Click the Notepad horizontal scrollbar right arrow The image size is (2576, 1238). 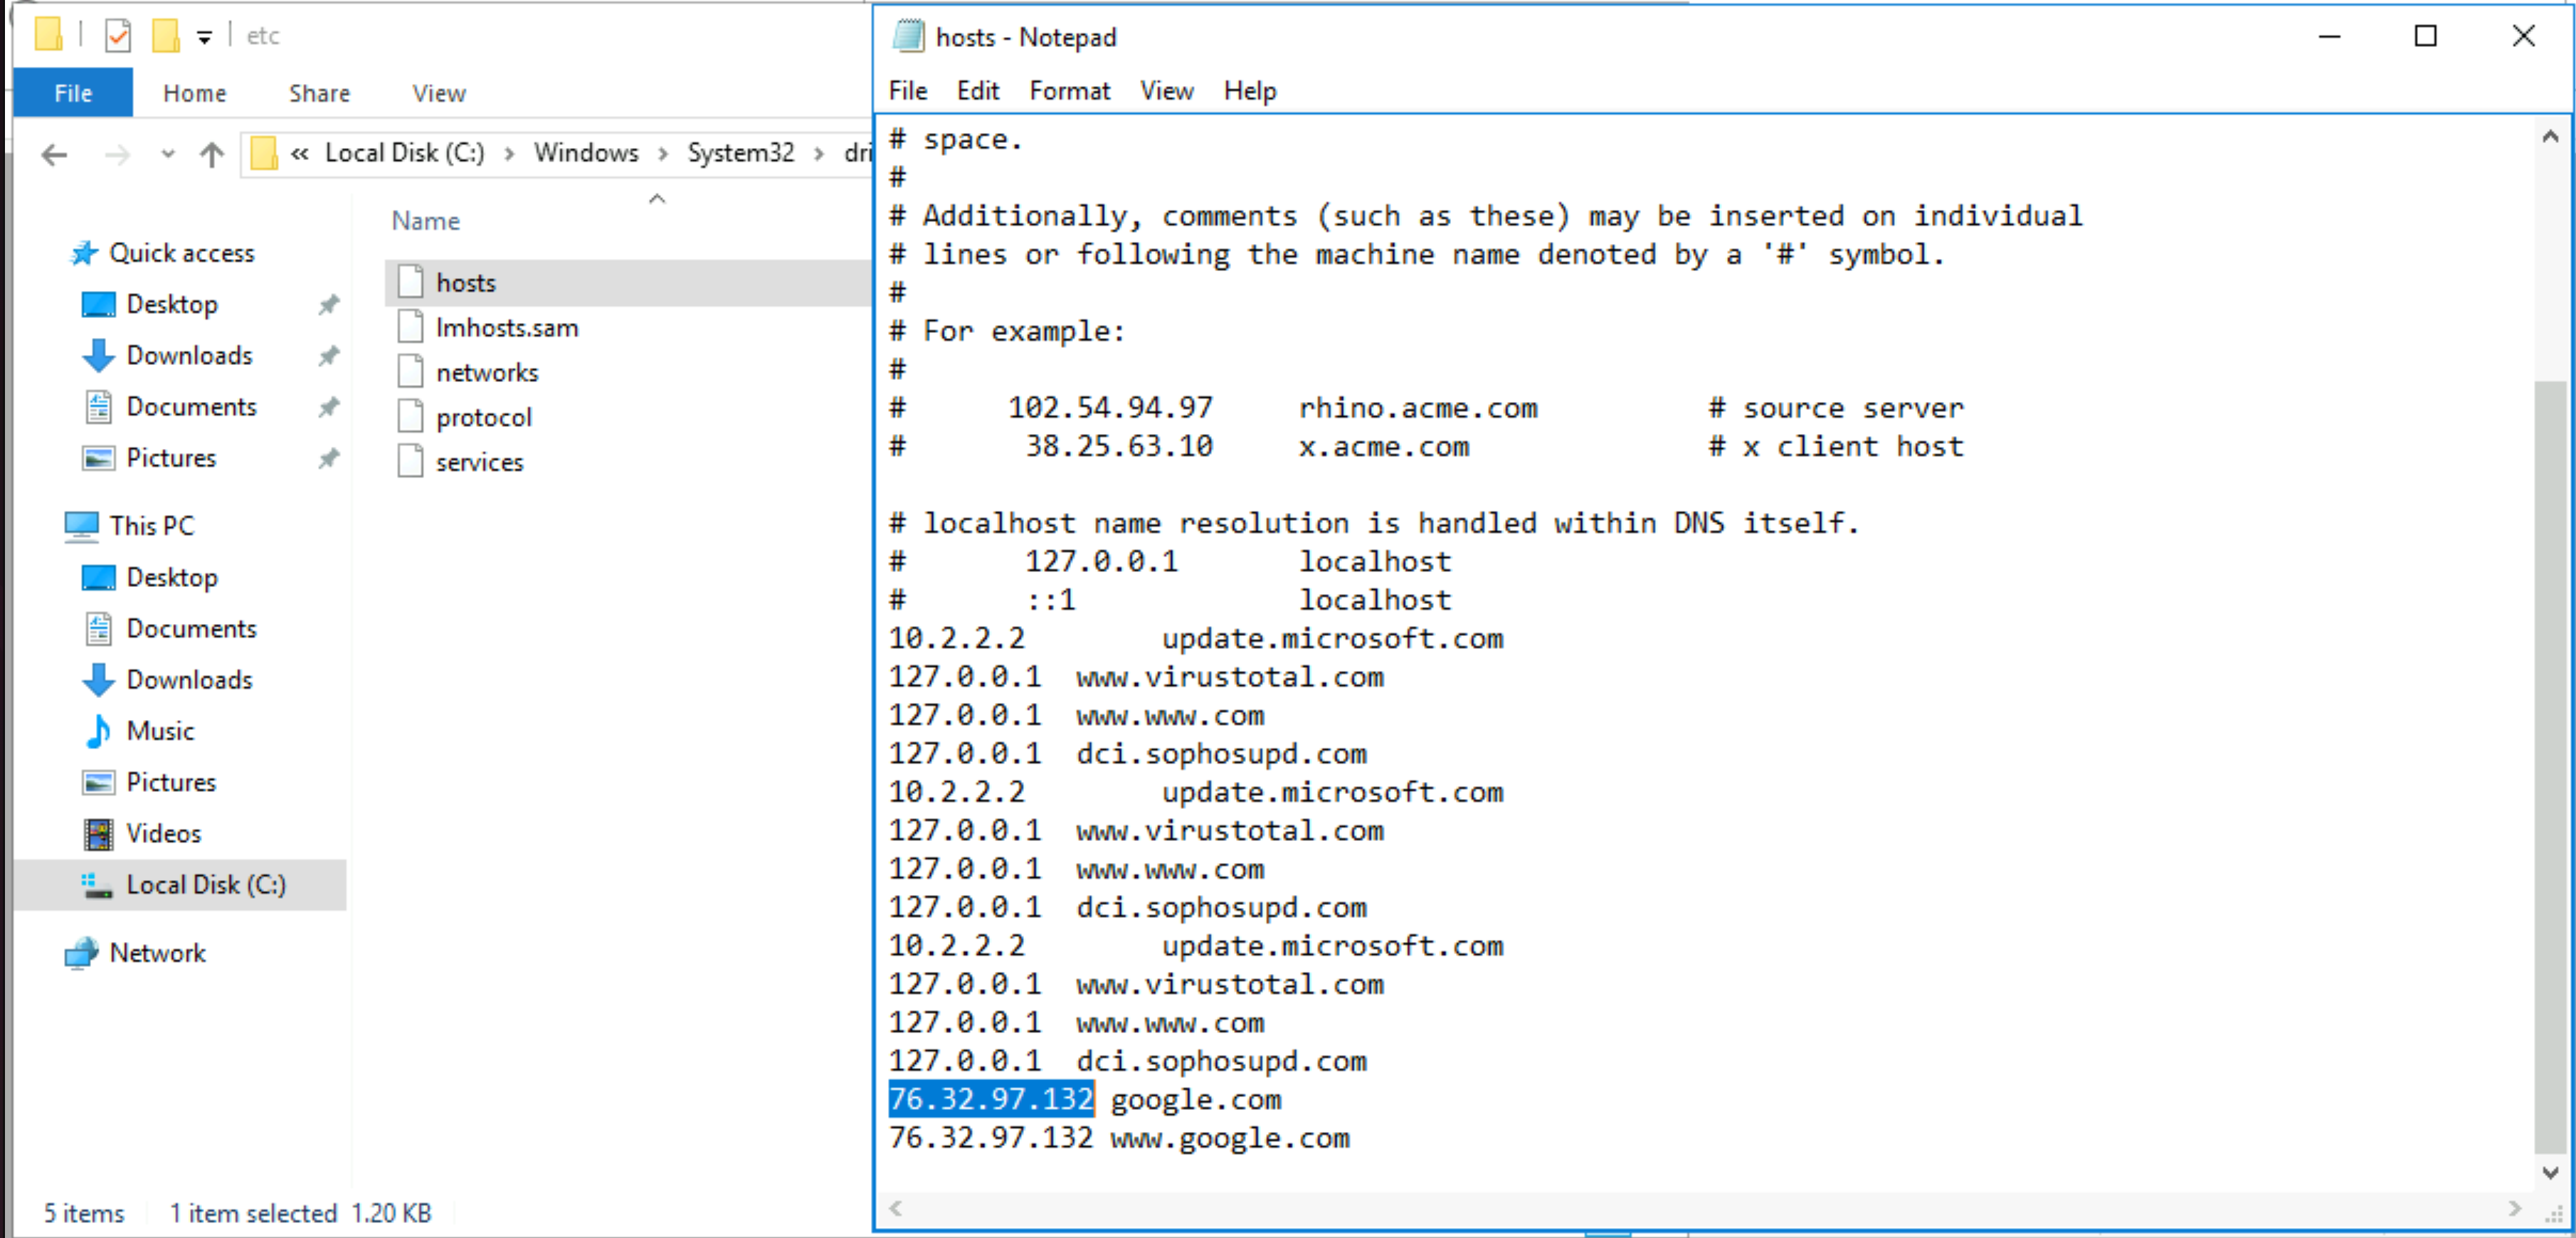pos(2515,1208)
